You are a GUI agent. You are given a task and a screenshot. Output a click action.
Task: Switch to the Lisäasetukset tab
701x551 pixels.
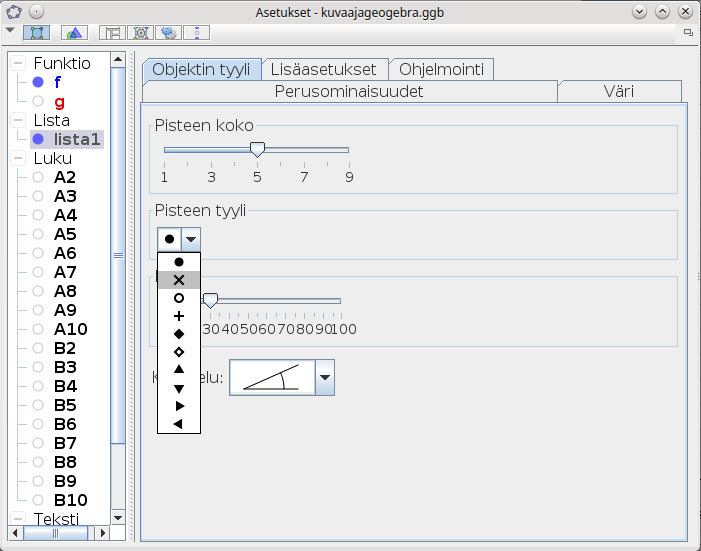pyautogui.click(x=324, y=69)
